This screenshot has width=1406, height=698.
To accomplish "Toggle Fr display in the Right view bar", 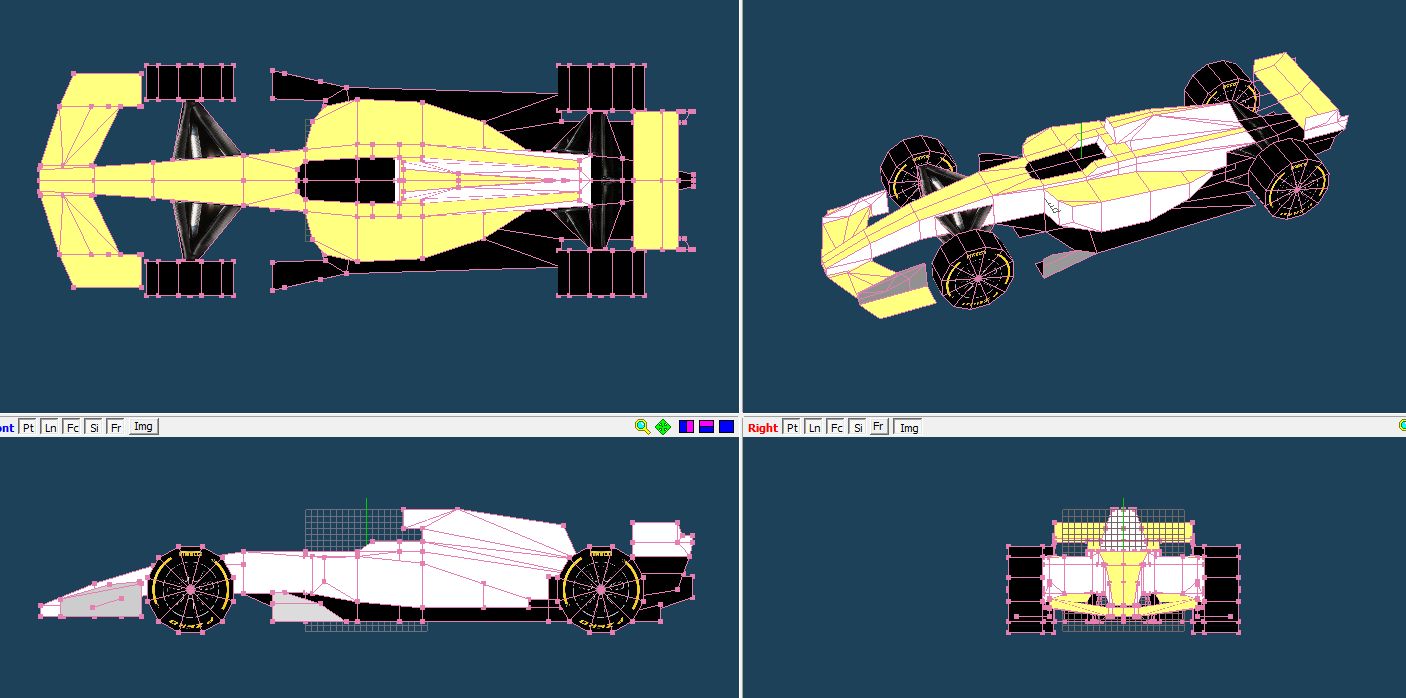I will 879,428.
